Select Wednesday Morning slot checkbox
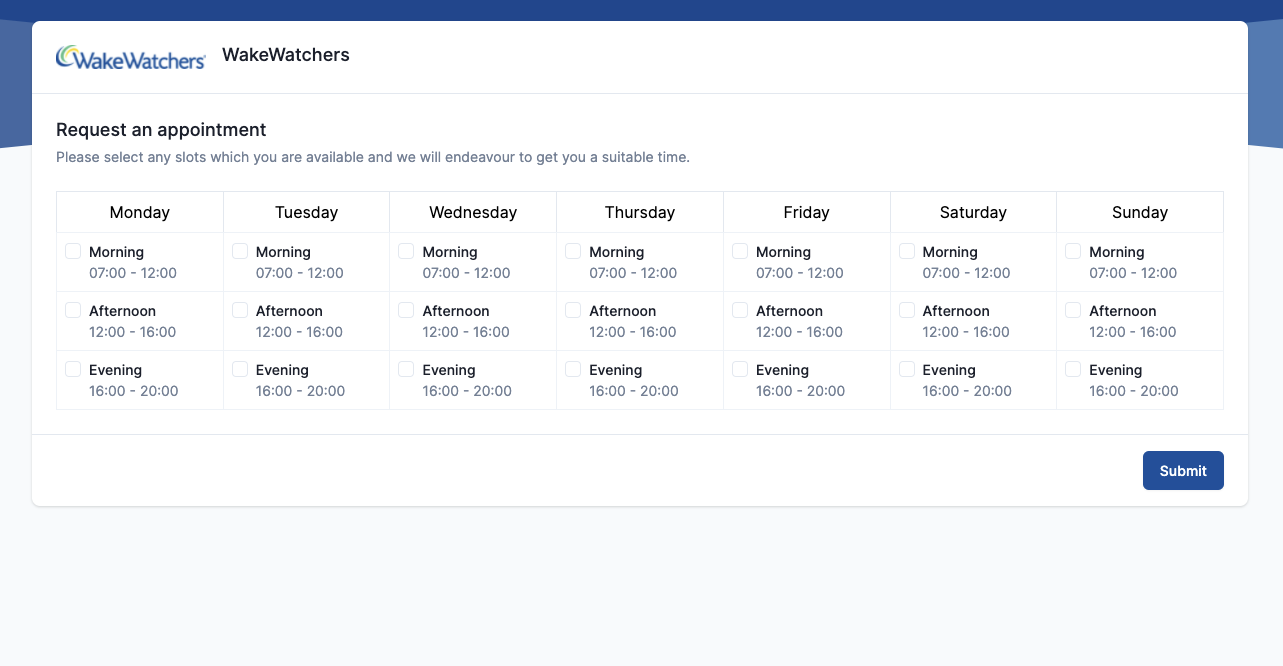This screenshot has height=666, width=1283. 406,251
